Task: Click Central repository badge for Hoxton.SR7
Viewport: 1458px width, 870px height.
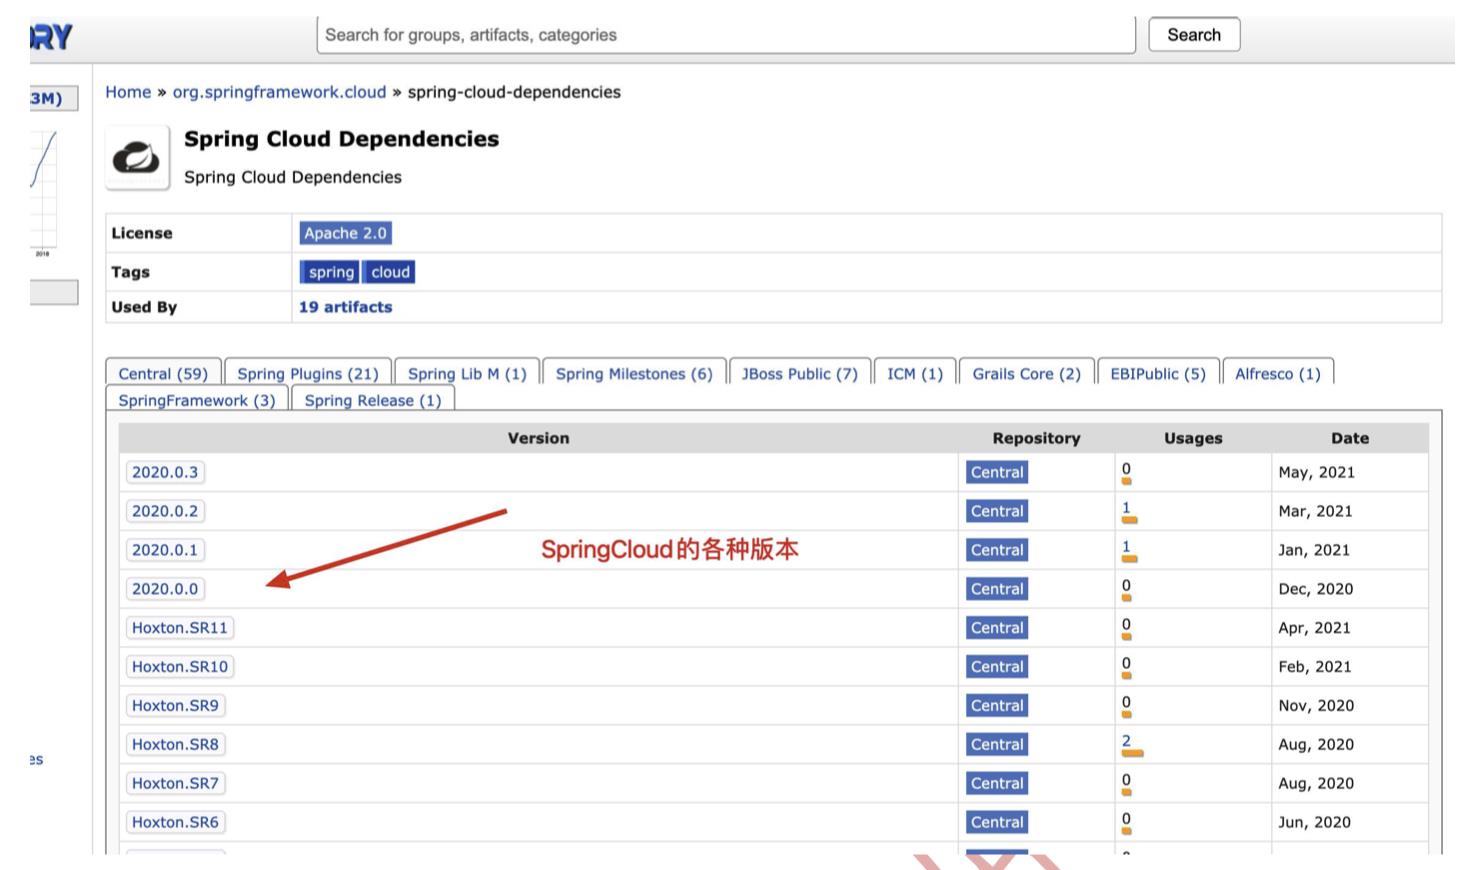Action: 997,784
